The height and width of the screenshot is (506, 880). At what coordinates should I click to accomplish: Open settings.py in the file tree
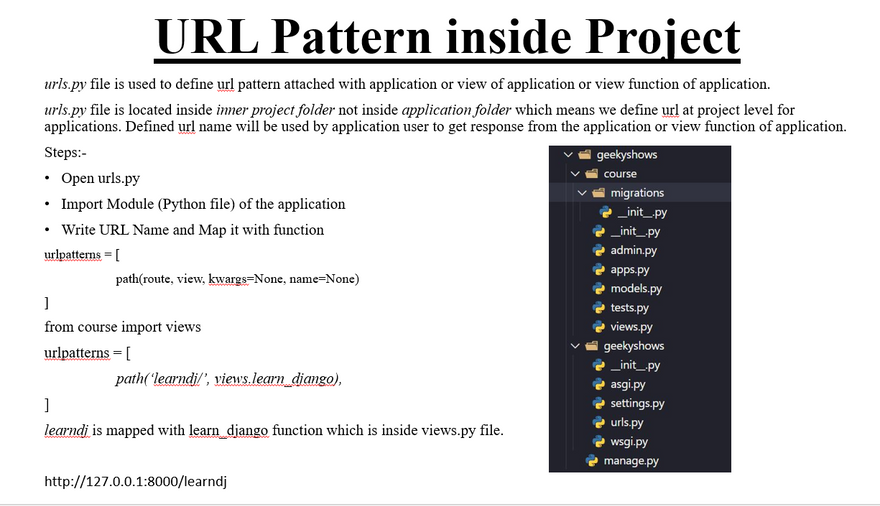point(638,403)
